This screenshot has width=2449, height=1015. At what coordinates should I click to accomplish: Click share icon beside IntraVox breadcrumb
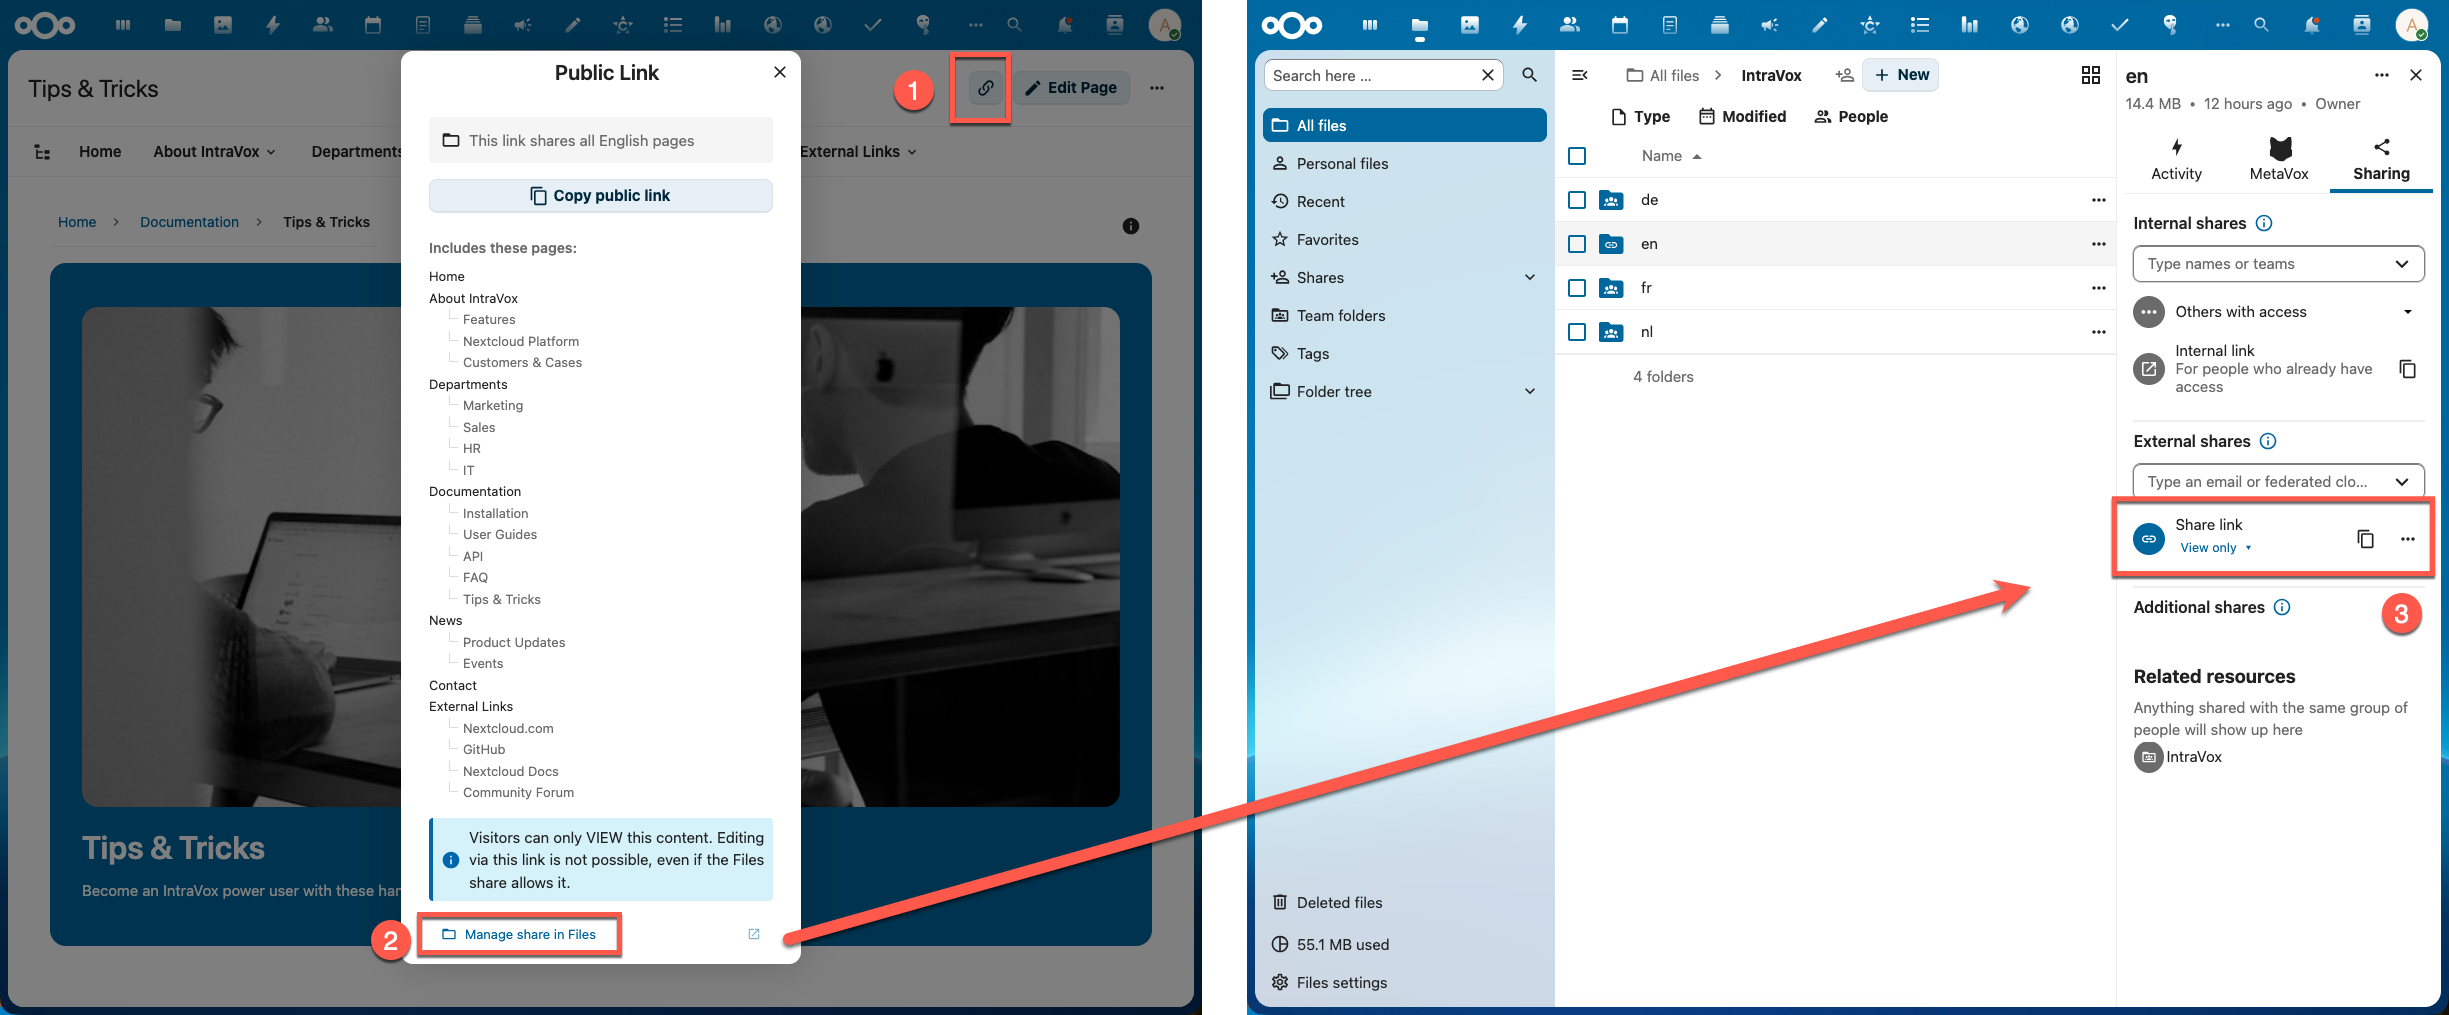click(x=1845, y=75)
